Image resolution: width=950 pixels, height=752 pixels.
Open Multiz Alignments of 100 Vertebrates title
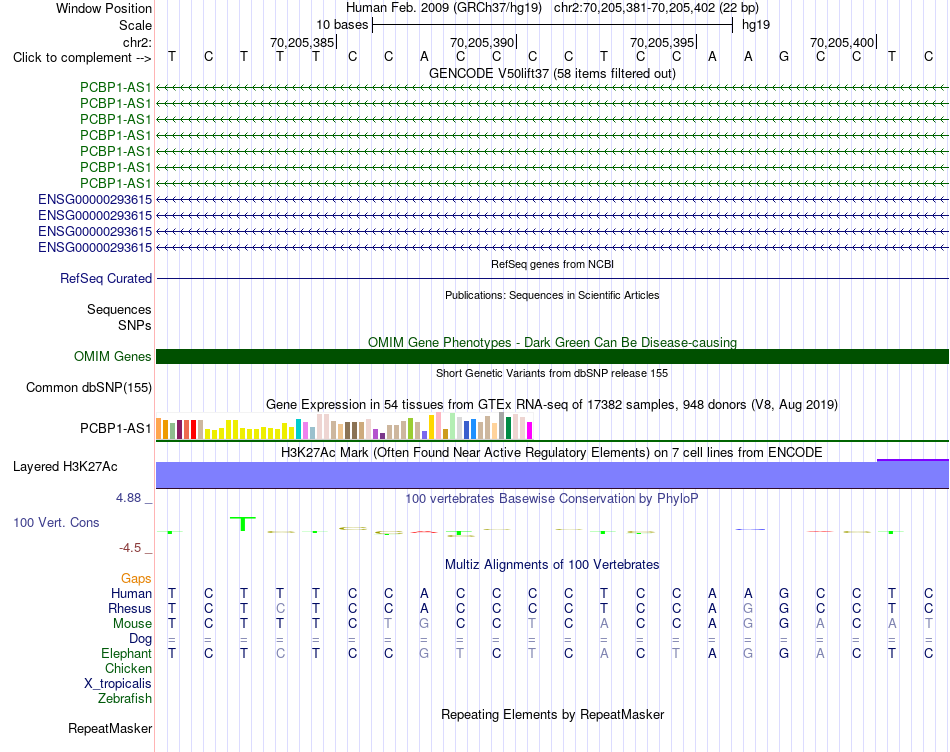click(552, 565)
